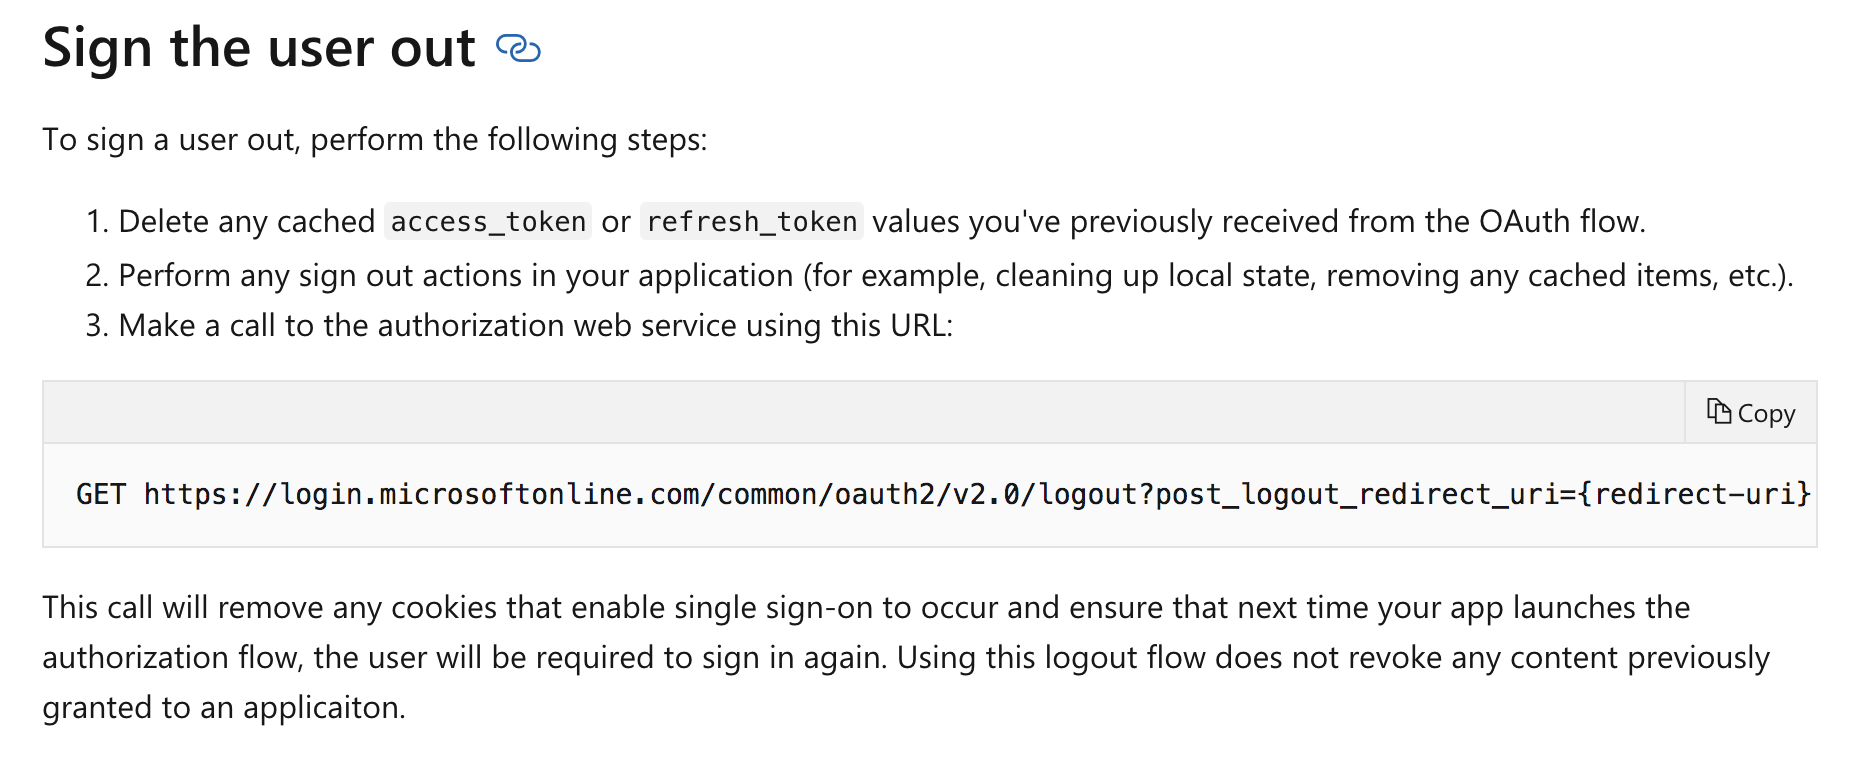Click the GET keyword in the code sample
Viewport: 1852px width, 768px height.
(x=101, y=493)
